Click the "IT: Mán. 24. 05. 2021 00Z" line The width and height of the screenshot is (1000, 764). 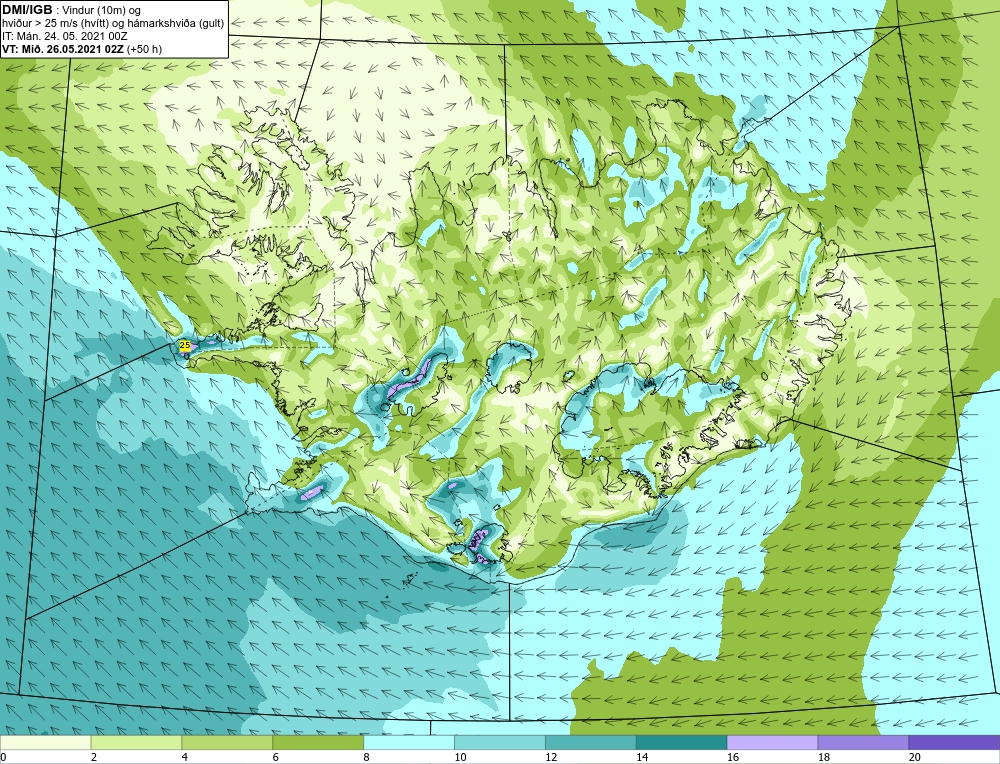[x=65, y=36]
